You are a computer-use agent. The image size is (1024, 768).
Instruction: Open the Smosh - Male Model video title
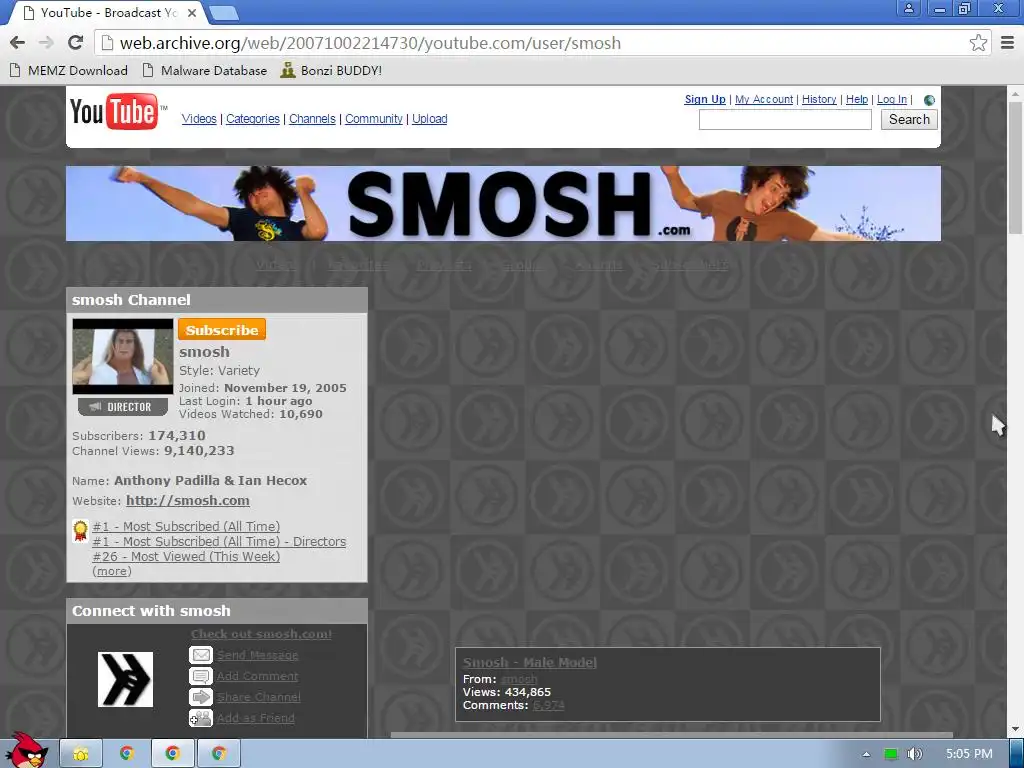tap(530, 662)
